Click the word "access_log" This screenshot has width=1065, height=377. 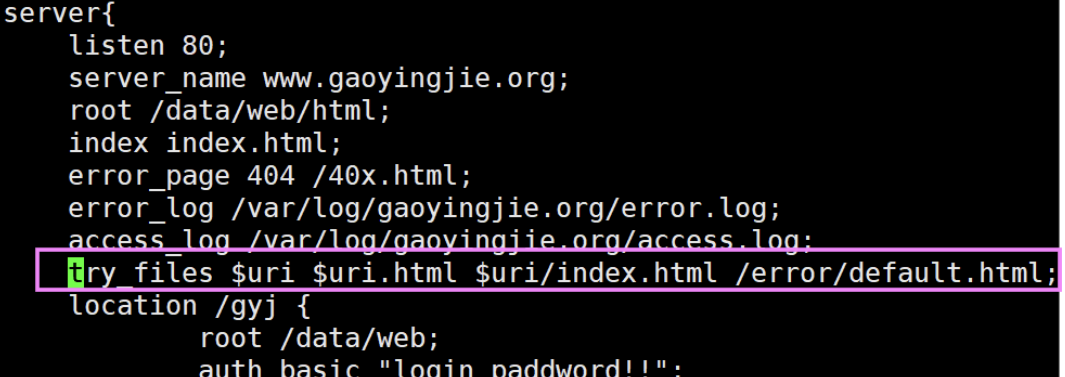(x=149, y=241)
